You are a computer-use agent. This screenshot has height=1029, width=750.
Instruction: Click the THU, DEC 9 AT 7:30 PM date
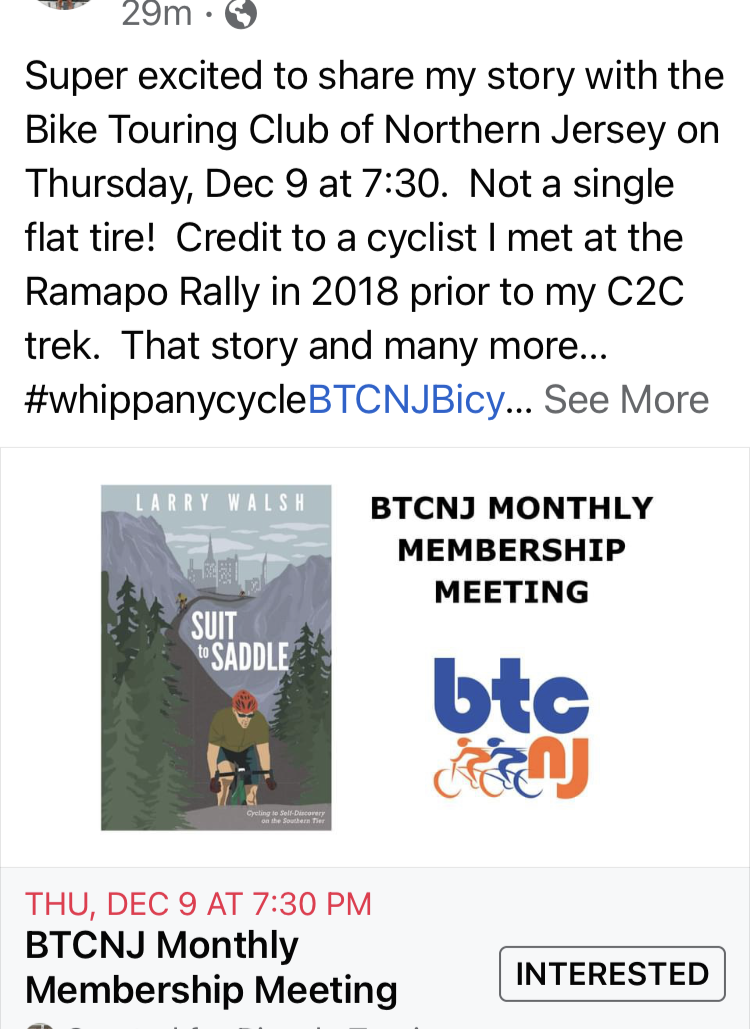198,904
